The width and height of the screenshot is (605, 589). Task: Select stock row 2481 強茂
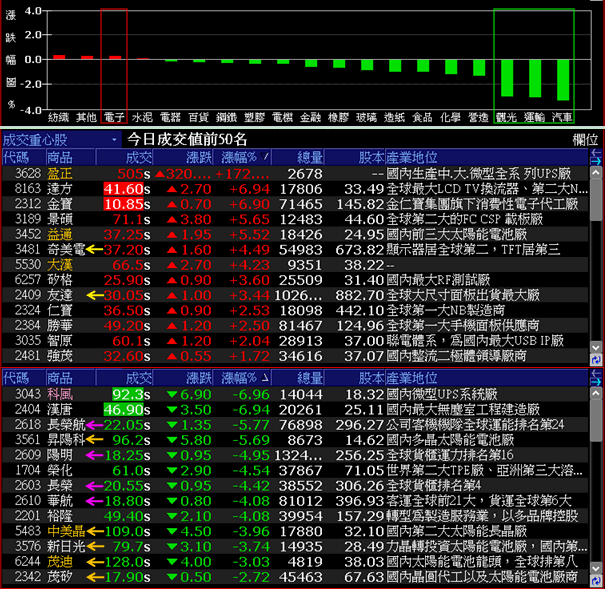point(295,356)
